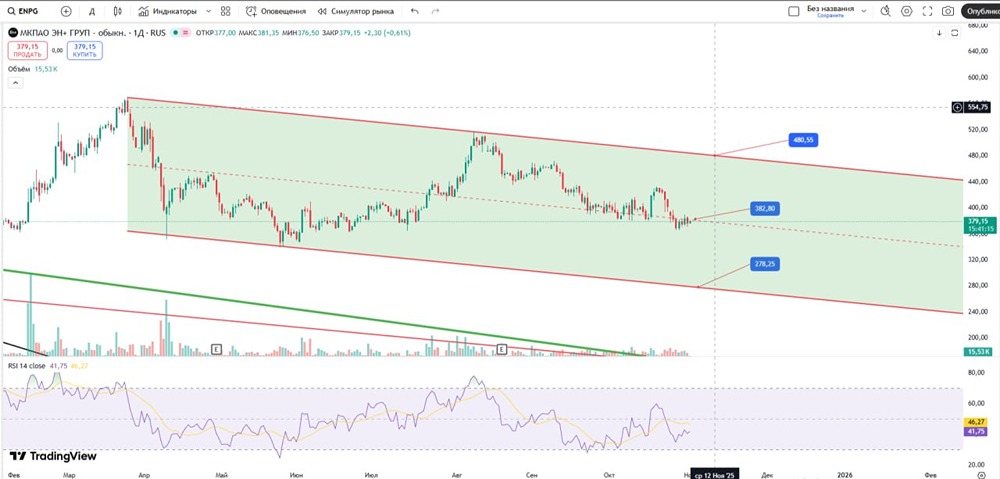Publish the idea with Опубликовать button
This screenshot has width=1000, height=479.
tap(982, 11)
